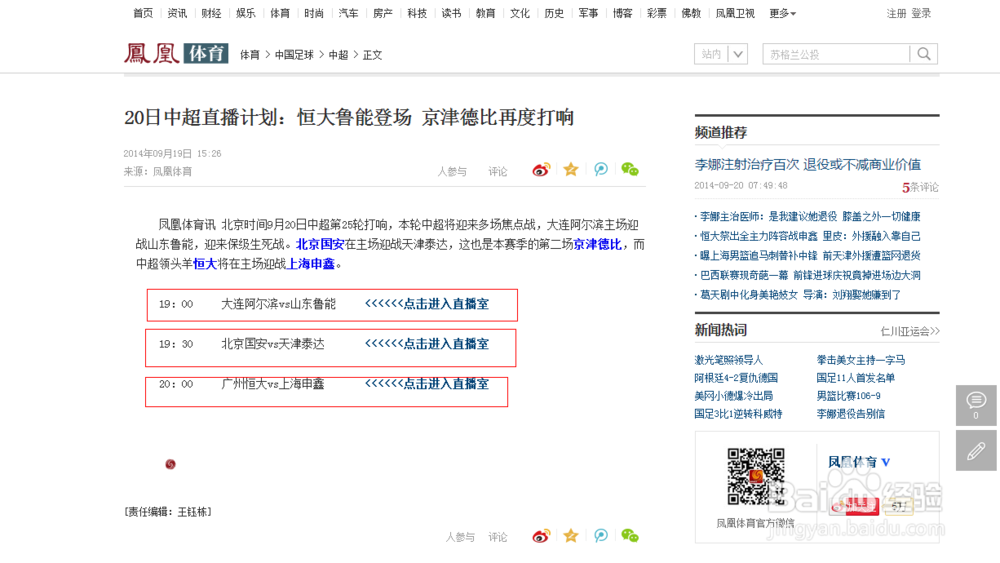Click the WeChat share icon under article title
The height and width of the screenshot is (563, 1000).
[630, 169]
